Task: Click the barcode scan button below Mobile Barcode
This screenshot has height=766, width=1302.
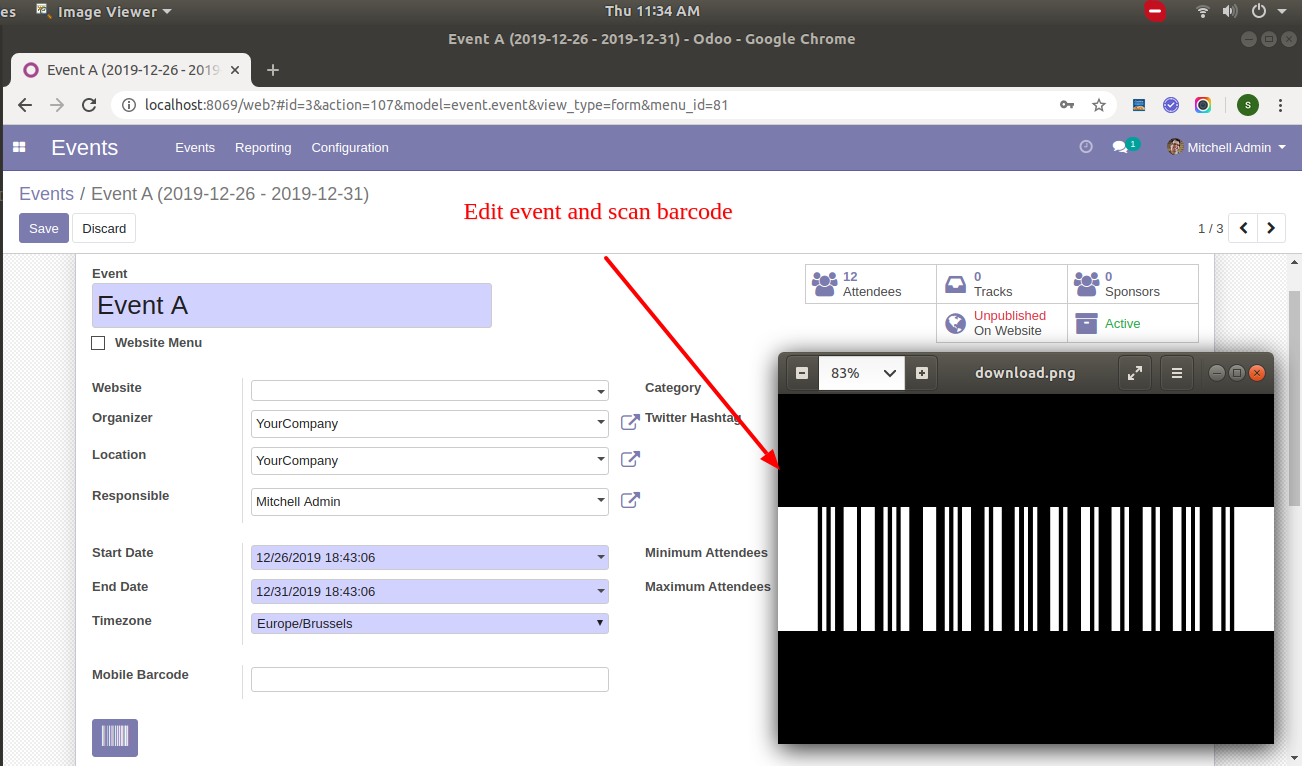Action: 115,738
